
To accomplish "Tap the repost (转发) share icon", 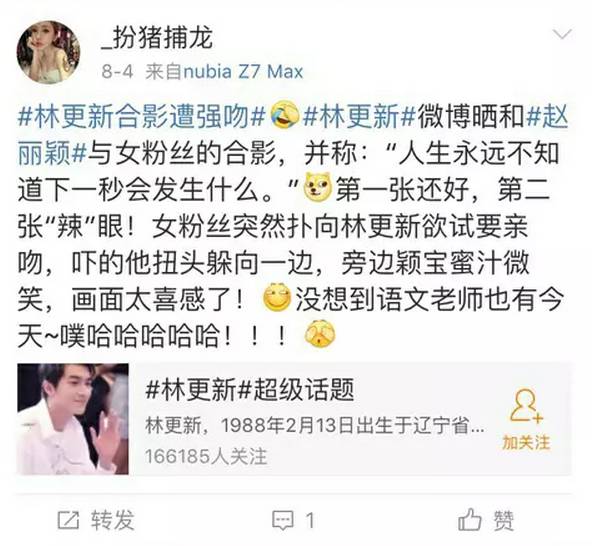I will 69,520.
